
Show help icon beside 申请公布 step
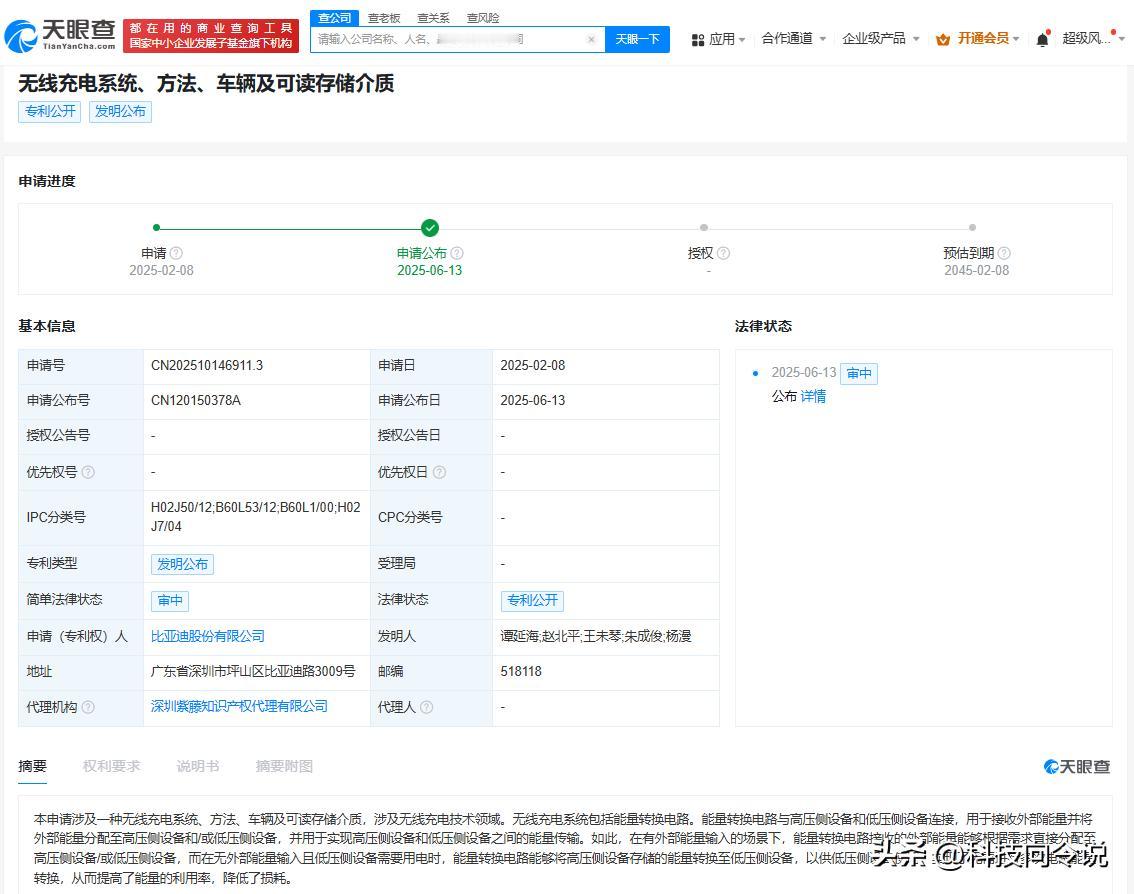pyautogui.click(x=456, y=253)
